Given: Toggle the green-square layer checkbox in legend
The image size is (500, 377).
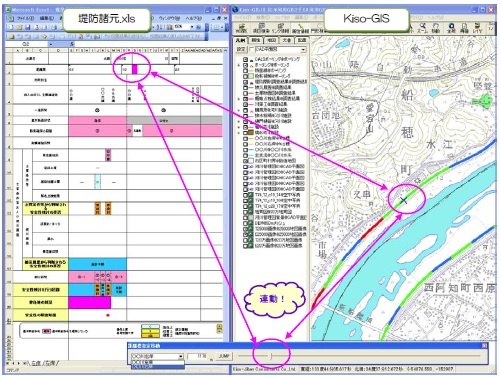Looking at the screenshot, I should [x=245, y=76].
